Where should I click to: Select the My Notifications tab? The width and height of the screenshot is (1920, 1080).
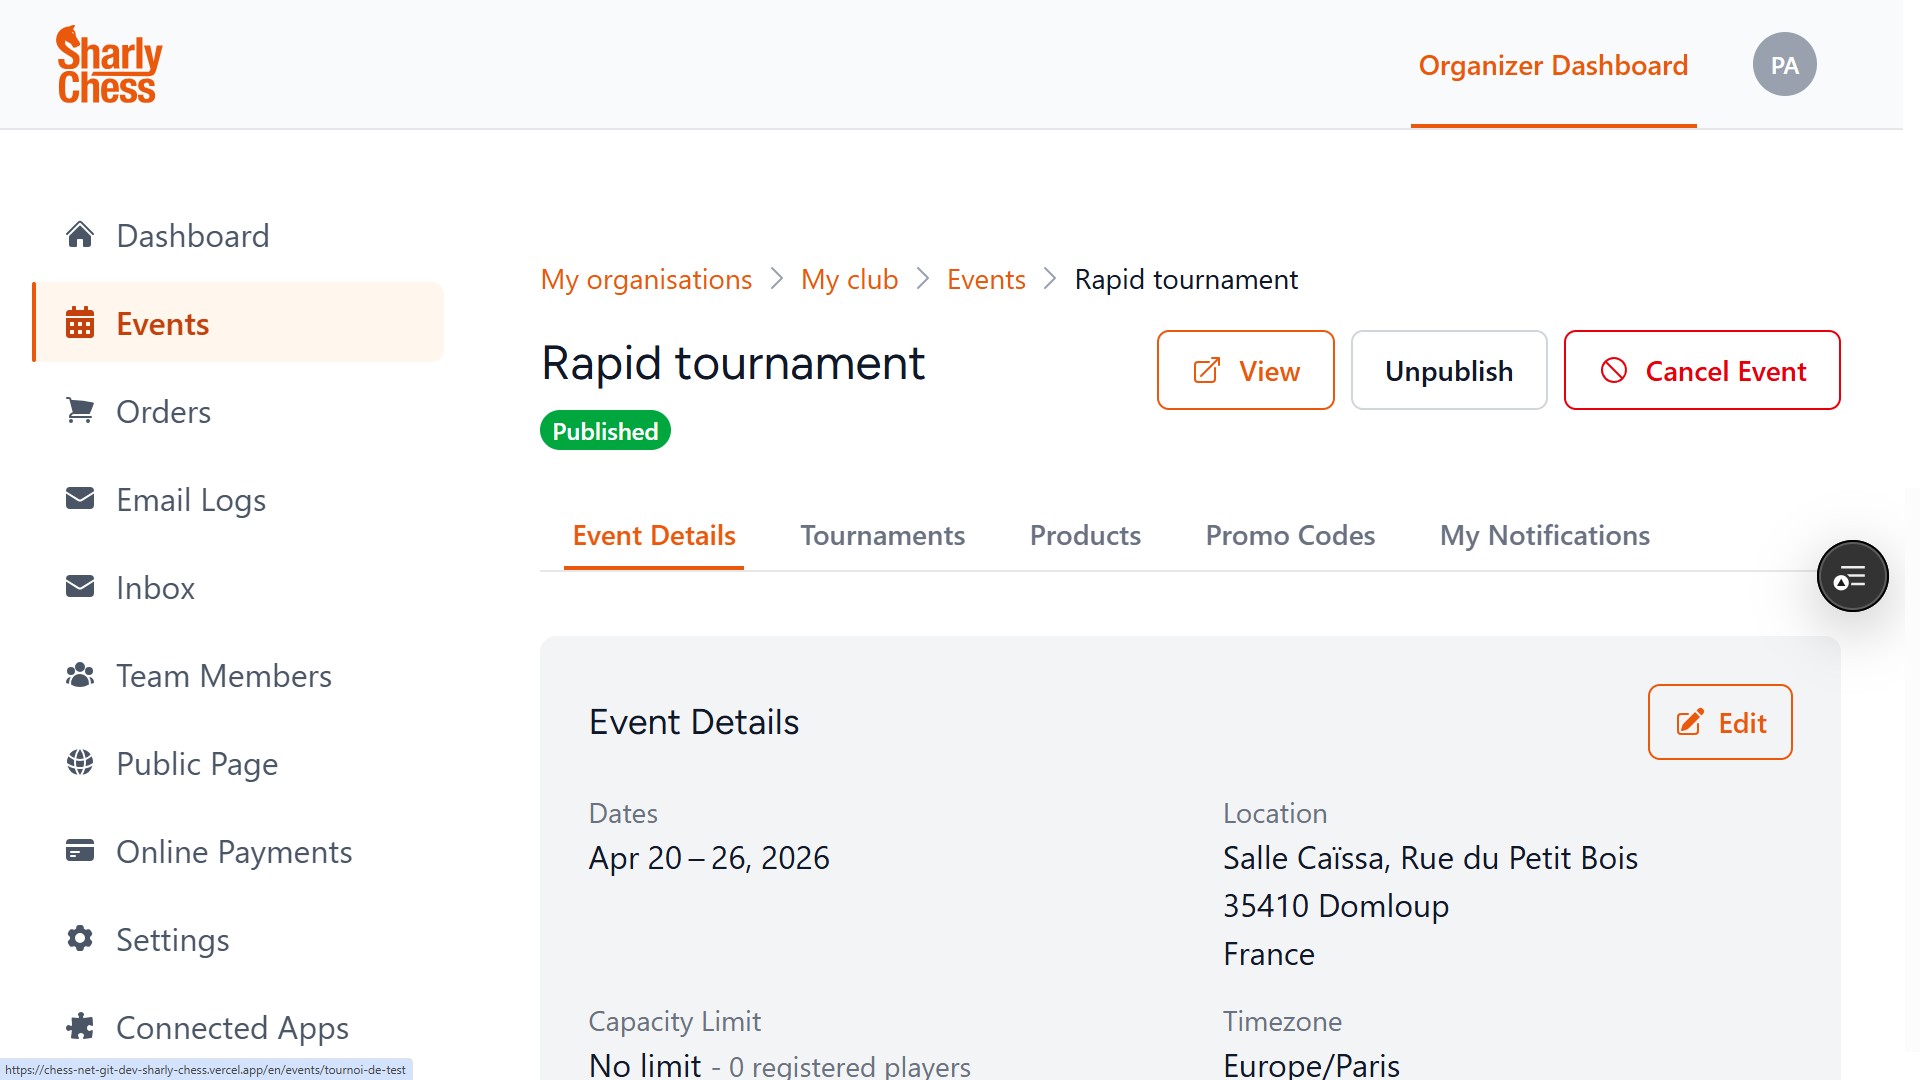click(1544, 536)
